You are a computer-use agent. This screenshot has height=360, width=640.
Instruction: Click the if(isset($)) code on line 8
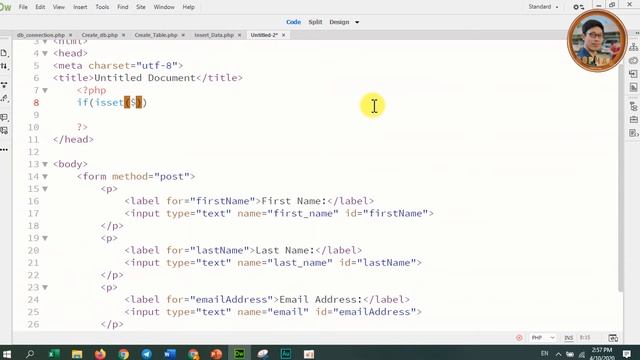[x=112, y=102]
